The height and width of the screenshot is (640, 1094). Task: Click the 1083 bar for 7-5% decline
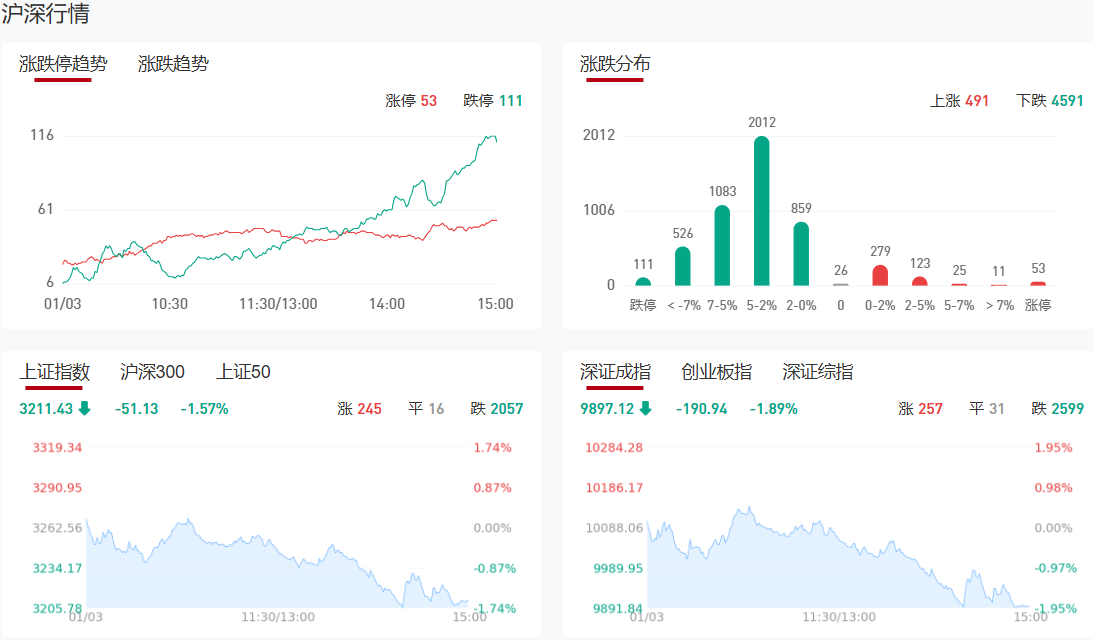[x=722, y=245]
